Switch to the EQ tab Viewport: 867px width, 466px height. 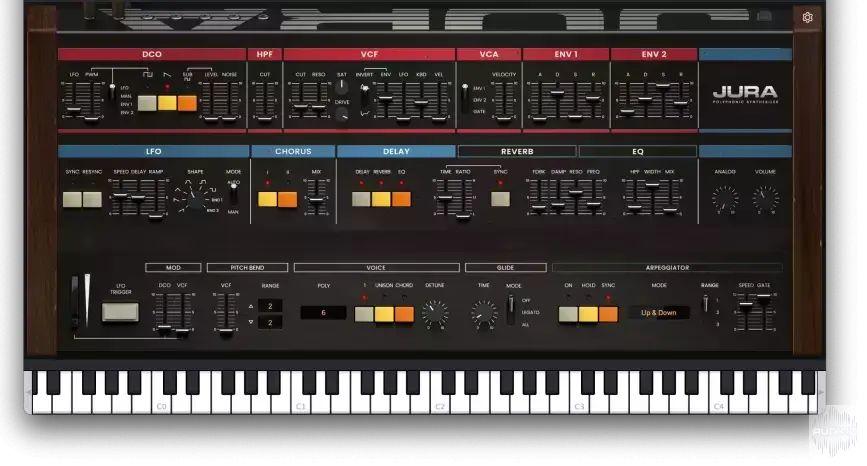(638, 151)
